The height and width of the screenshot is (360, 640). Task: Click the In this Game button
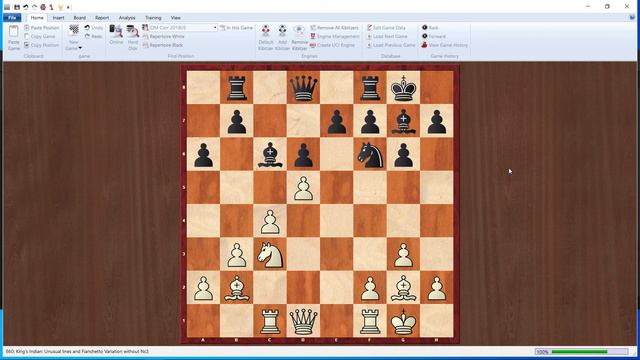(x=236, y=28)
